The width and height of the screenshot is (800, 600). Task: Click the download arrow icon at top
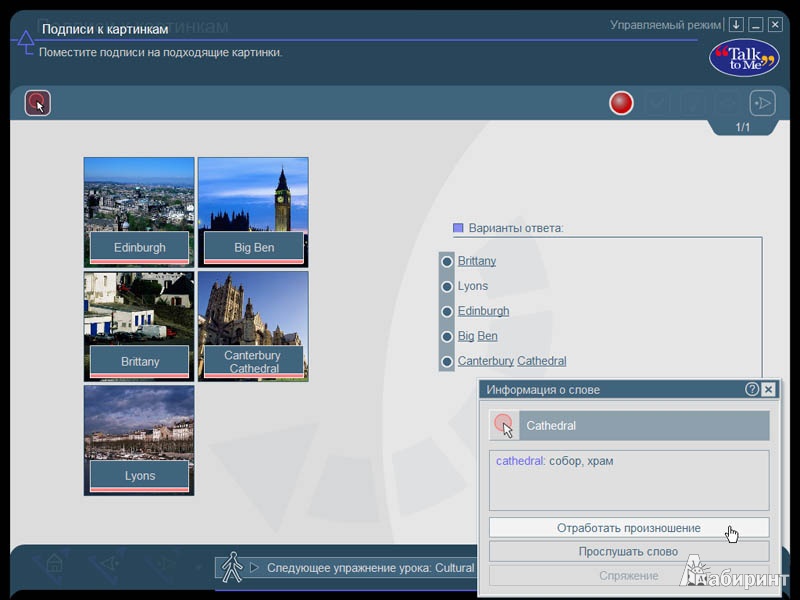pos(736,24)
